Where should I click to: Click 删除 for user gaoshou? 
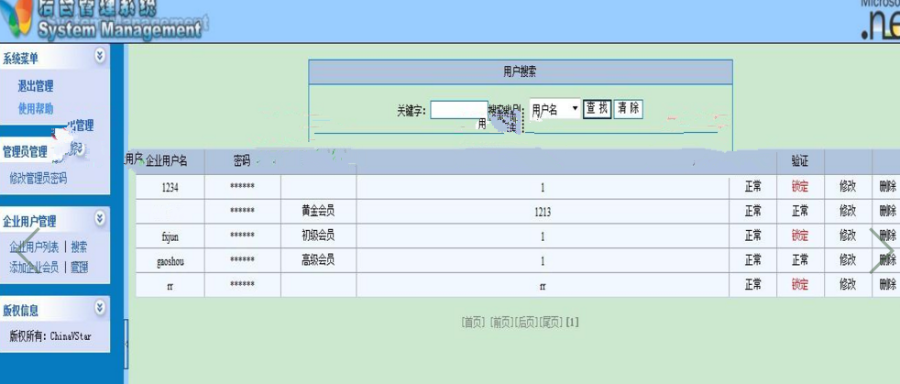(888, 260)
